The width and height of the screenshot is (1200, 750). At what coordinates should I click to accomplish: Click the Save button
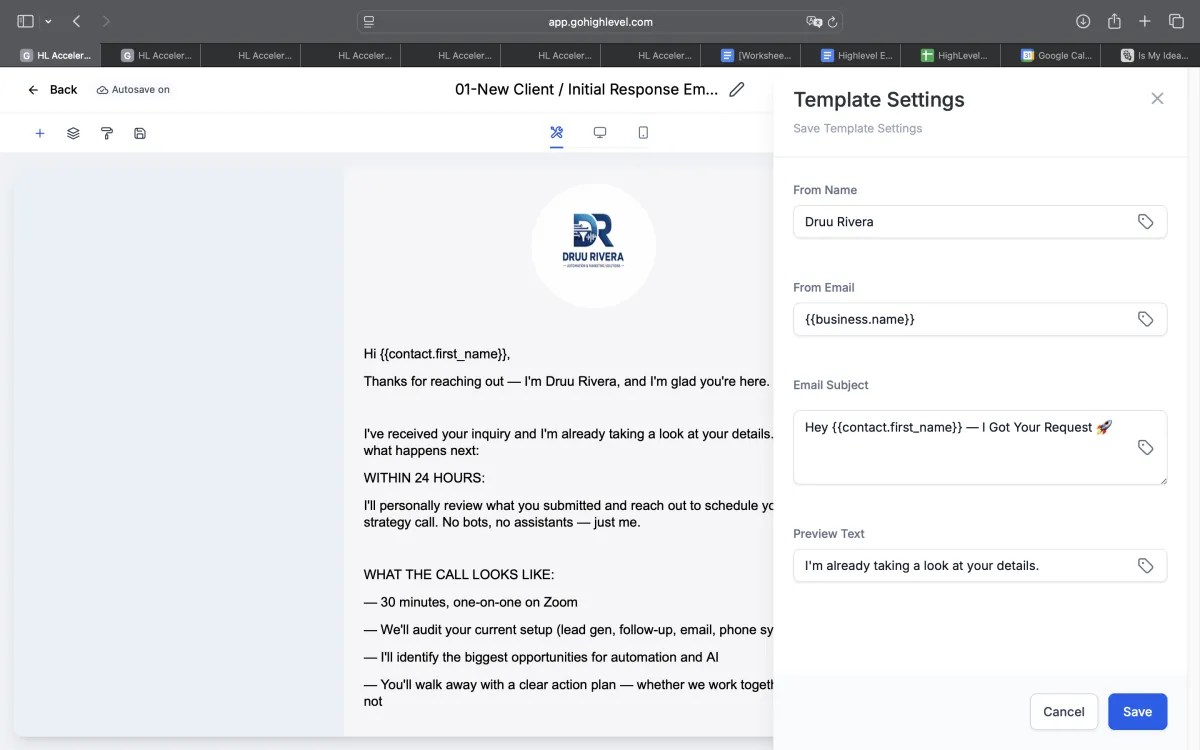pyautogui.click(x=1137, y=712)
